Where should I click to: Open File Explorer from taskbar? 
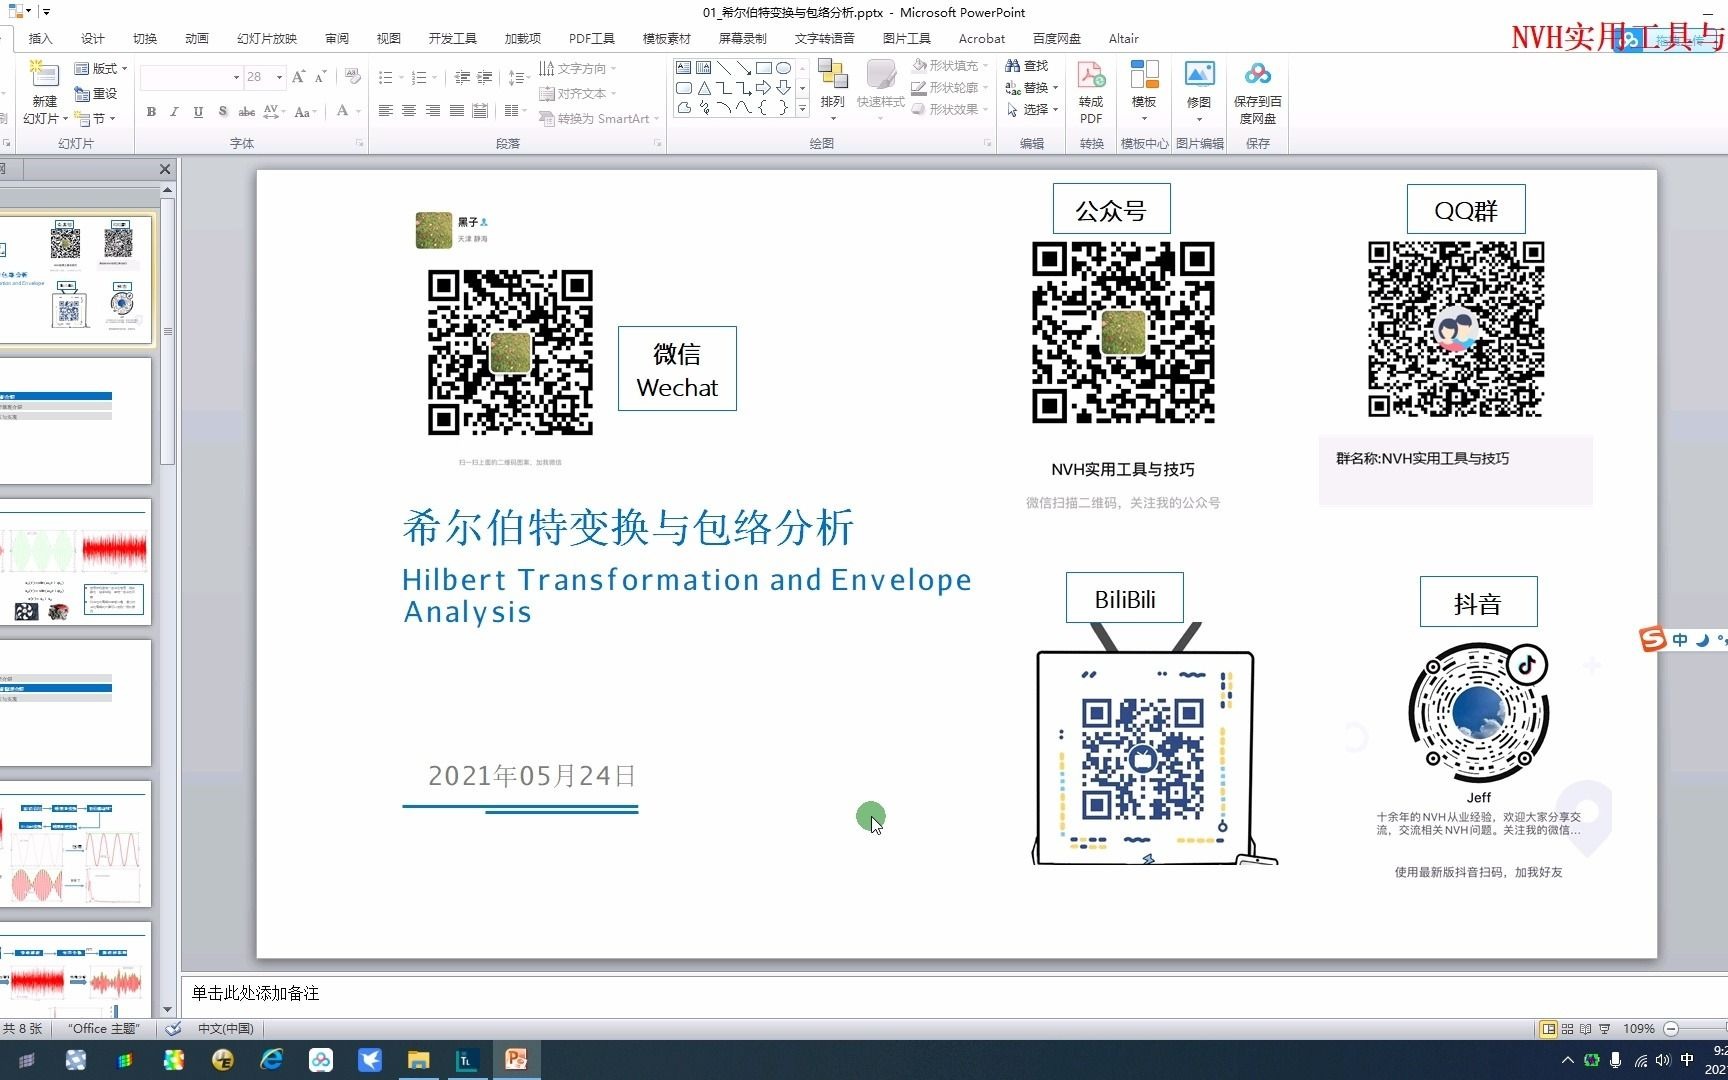coord(418,1060)
